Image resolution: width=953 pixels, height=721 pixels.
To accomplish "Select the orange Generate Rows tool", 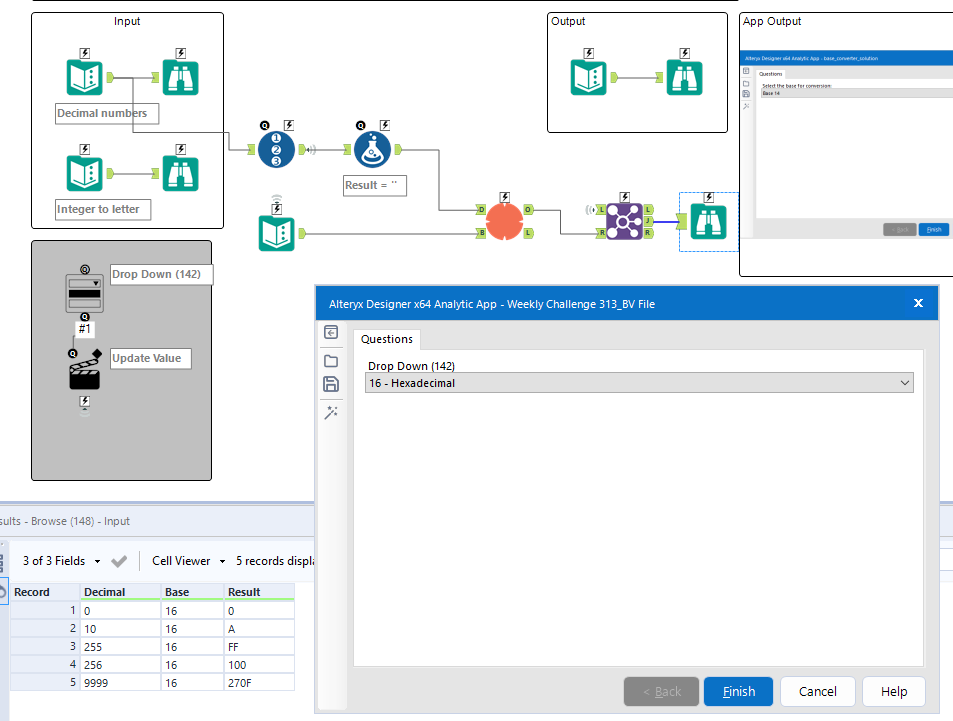I will point(504,221).
